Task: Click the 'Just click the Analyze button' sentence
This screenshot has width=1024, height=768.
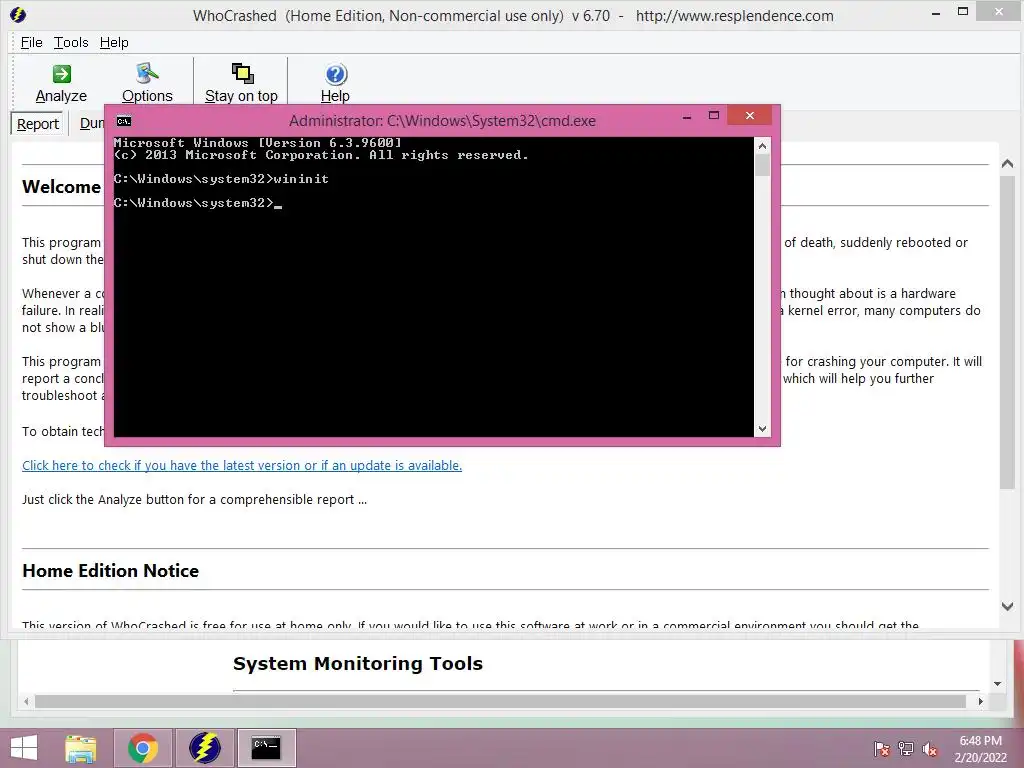Action: [194, 500]
